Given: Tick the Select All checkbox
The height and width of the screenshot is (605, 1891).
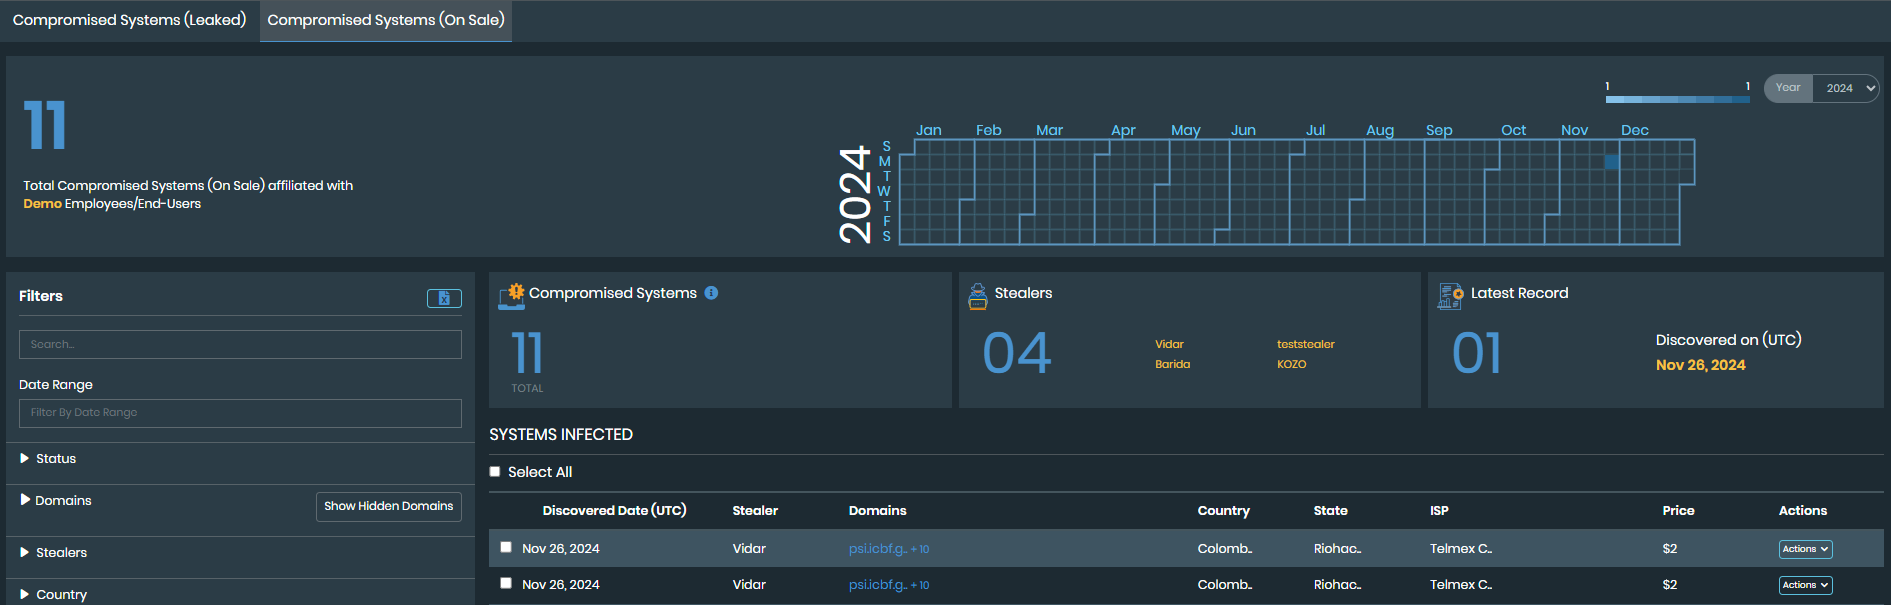Looking at the screenshot, I should point(495,472).
